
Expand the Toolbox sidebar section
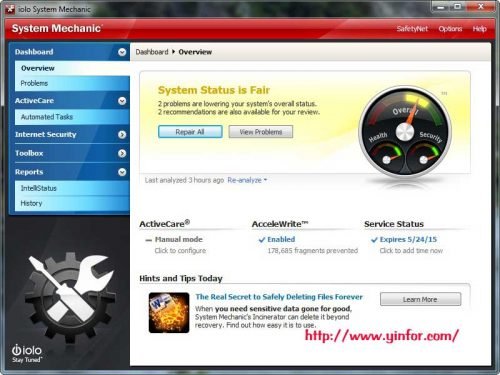(122, 153)
